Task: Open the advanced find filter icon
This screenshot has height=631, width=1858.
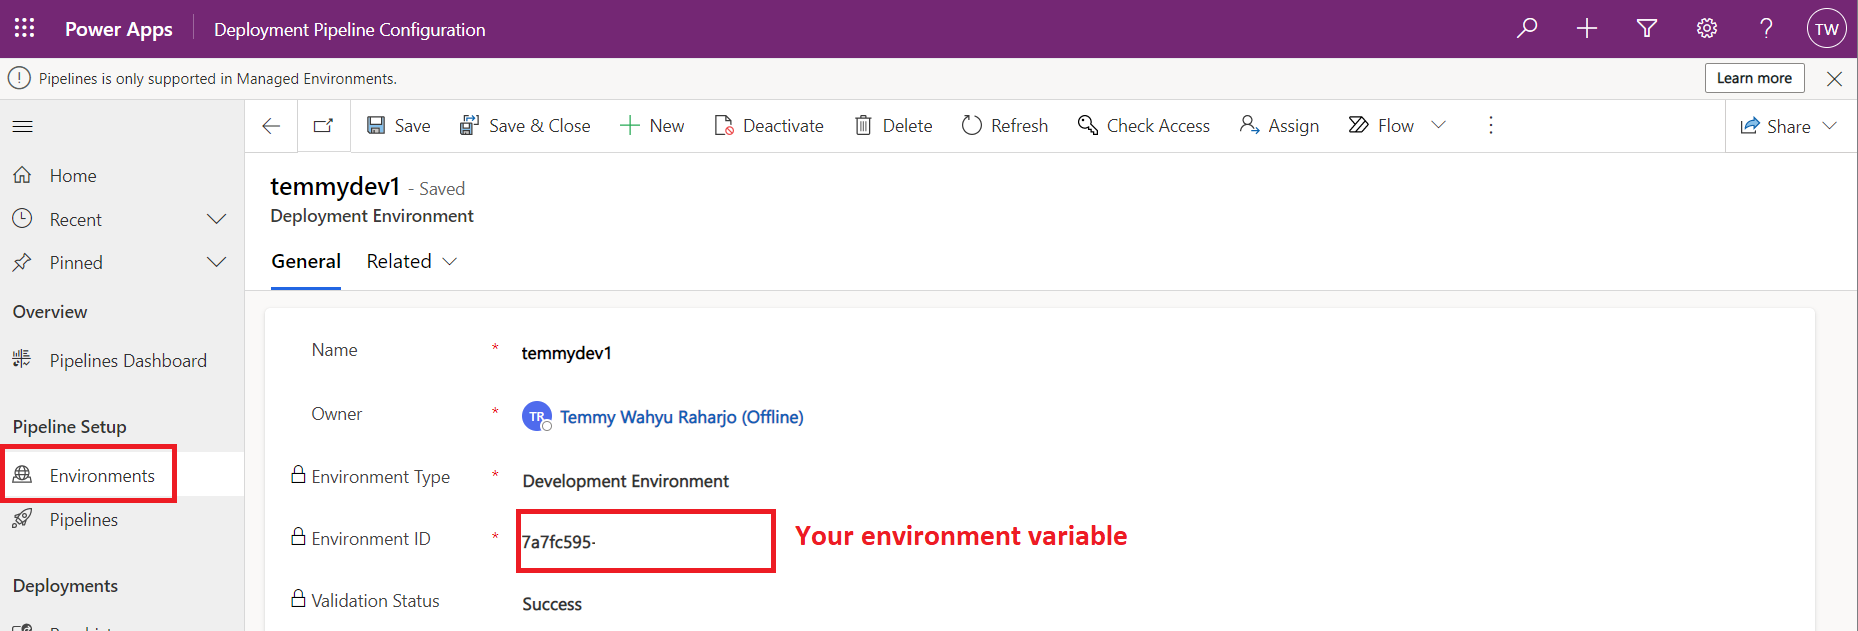Action: point(1647,28)
